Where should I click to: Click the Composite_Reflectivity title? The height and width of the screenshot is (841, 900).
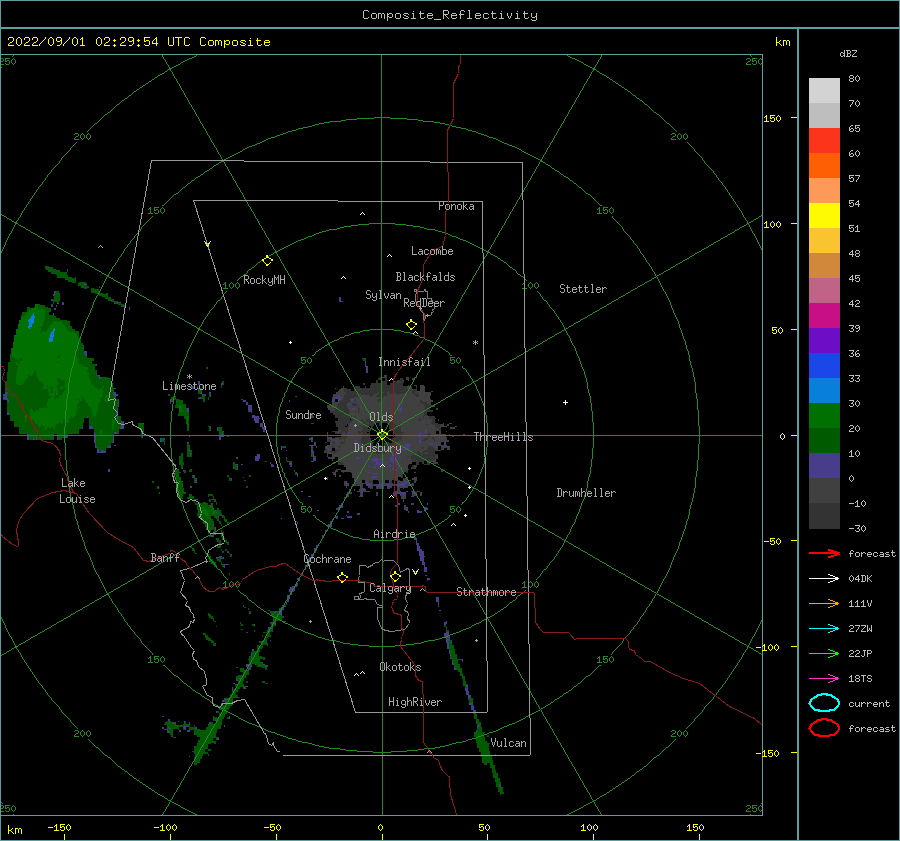(x=450, y=15)
